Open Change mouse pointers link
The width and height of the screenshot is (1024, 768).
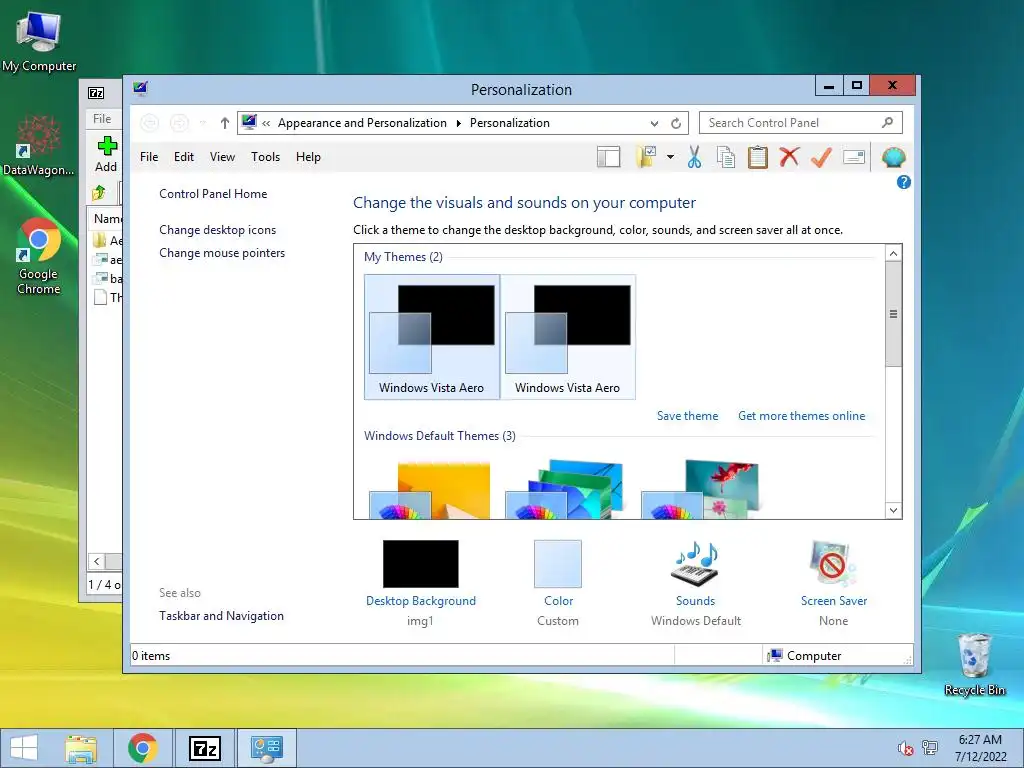pyautogui.click(x=222, y=253)
